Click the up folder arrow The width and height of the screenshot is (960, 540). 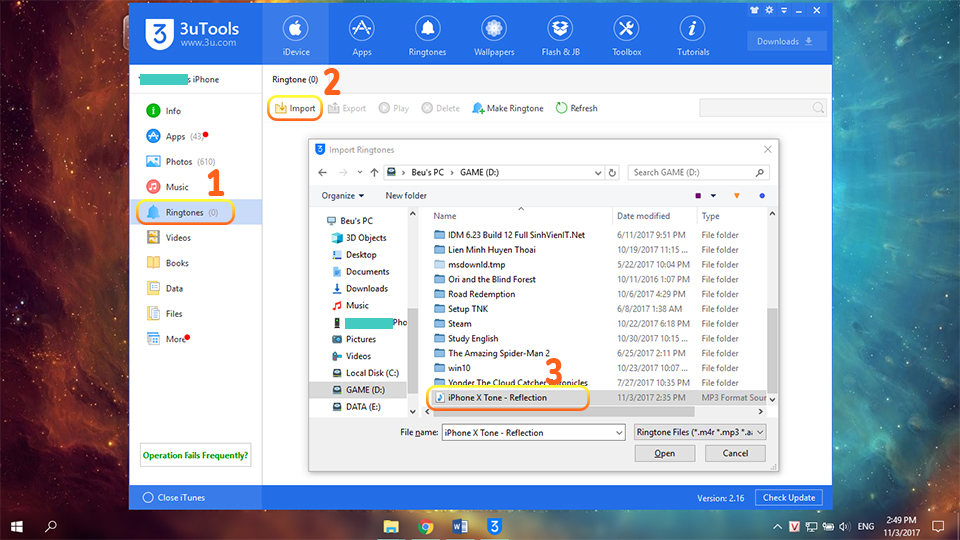coord(374,173)
